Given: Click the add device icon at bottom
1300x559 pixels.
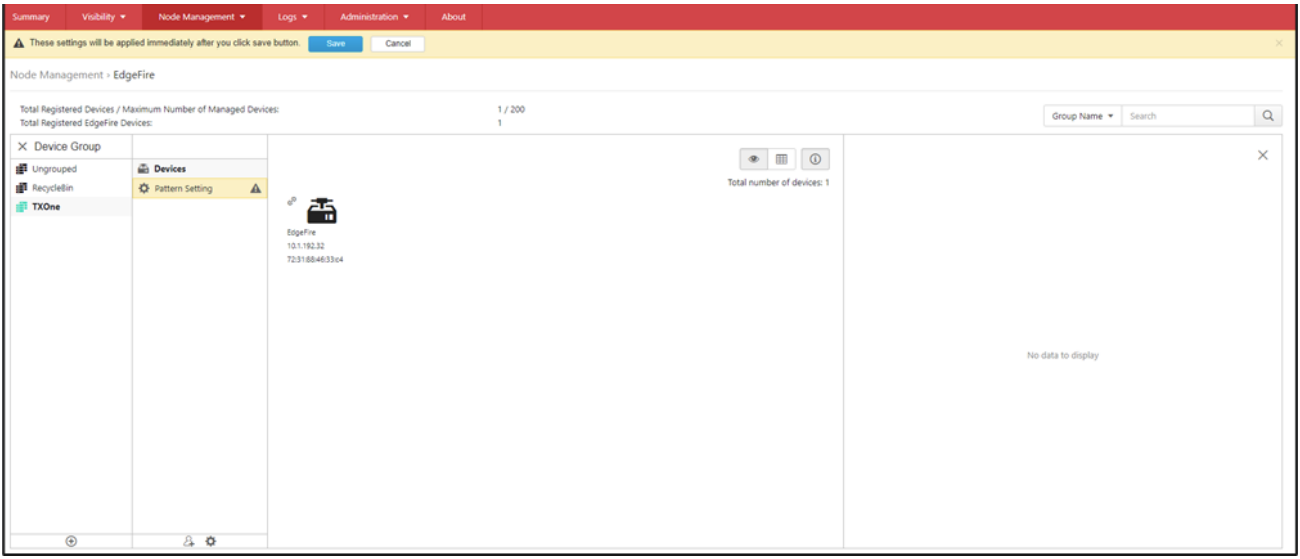Looking at the screenshot, I should point(188,541).
